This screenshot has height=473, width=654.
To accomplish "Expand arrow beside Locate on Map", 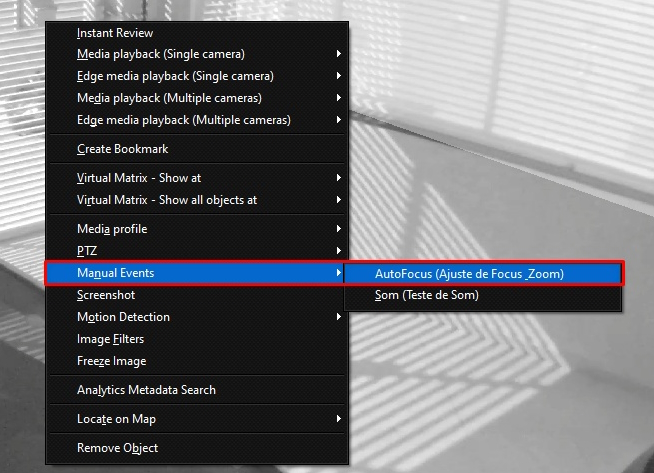I will pos(339,419).
